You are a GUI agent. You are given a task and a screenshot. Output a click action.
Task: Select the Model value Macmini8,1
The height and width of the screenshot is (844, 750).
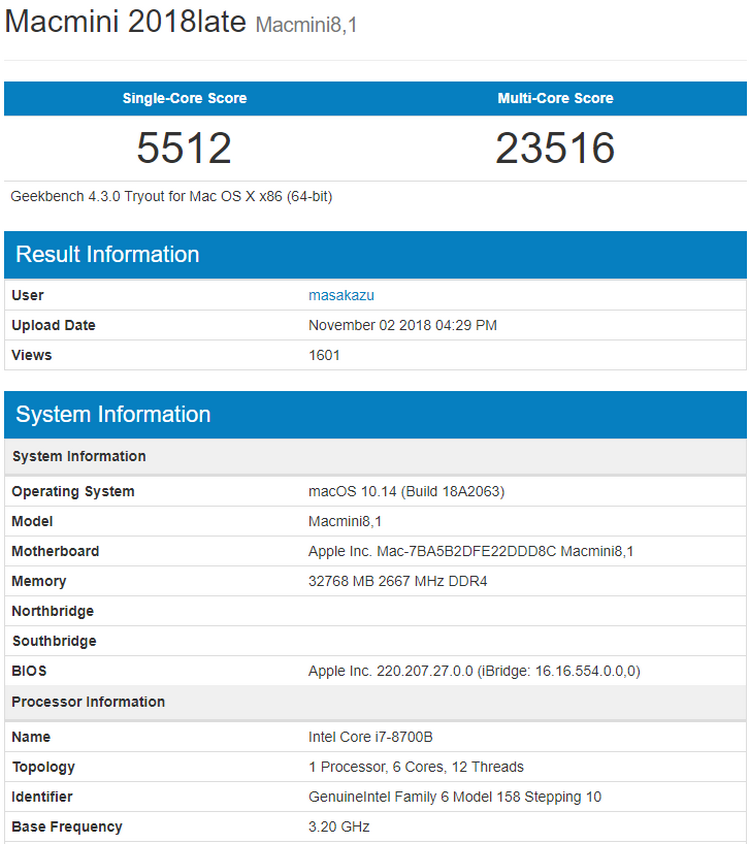click(345, 522)
